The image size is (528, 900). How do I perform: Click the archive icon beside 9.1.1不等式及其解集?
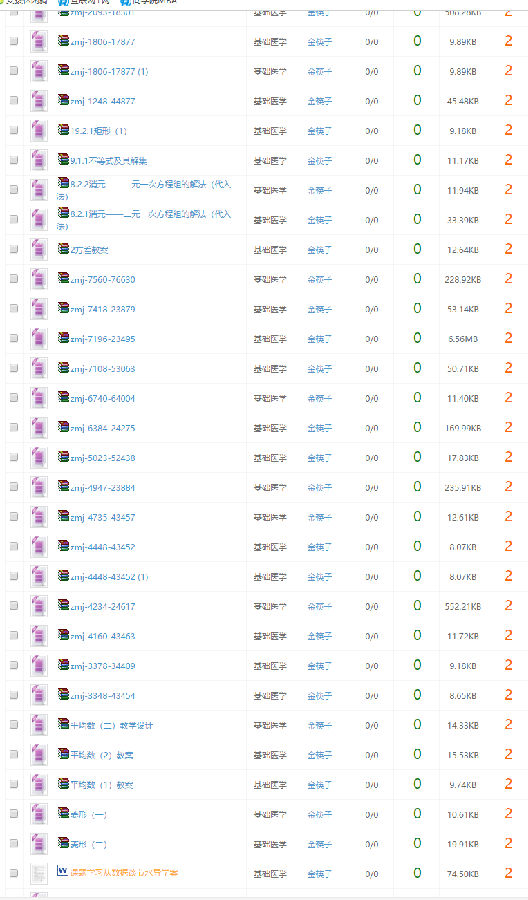click(63, 160)
